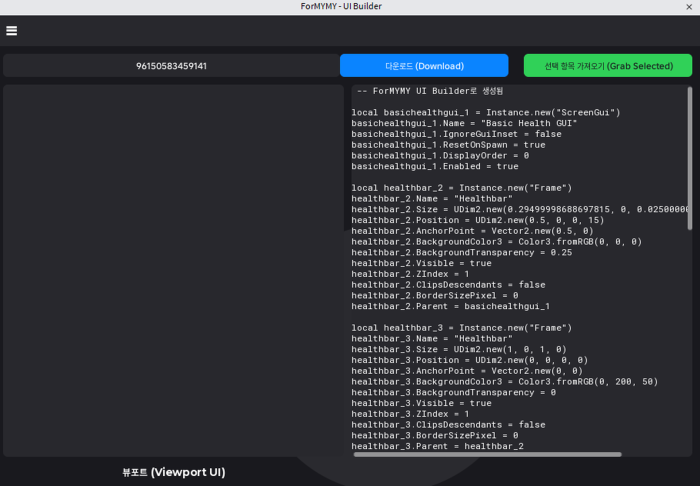Click line healthbar_3.ClipsDescendants = false
This screenshot has width=700, height=486.
(448, 424)
